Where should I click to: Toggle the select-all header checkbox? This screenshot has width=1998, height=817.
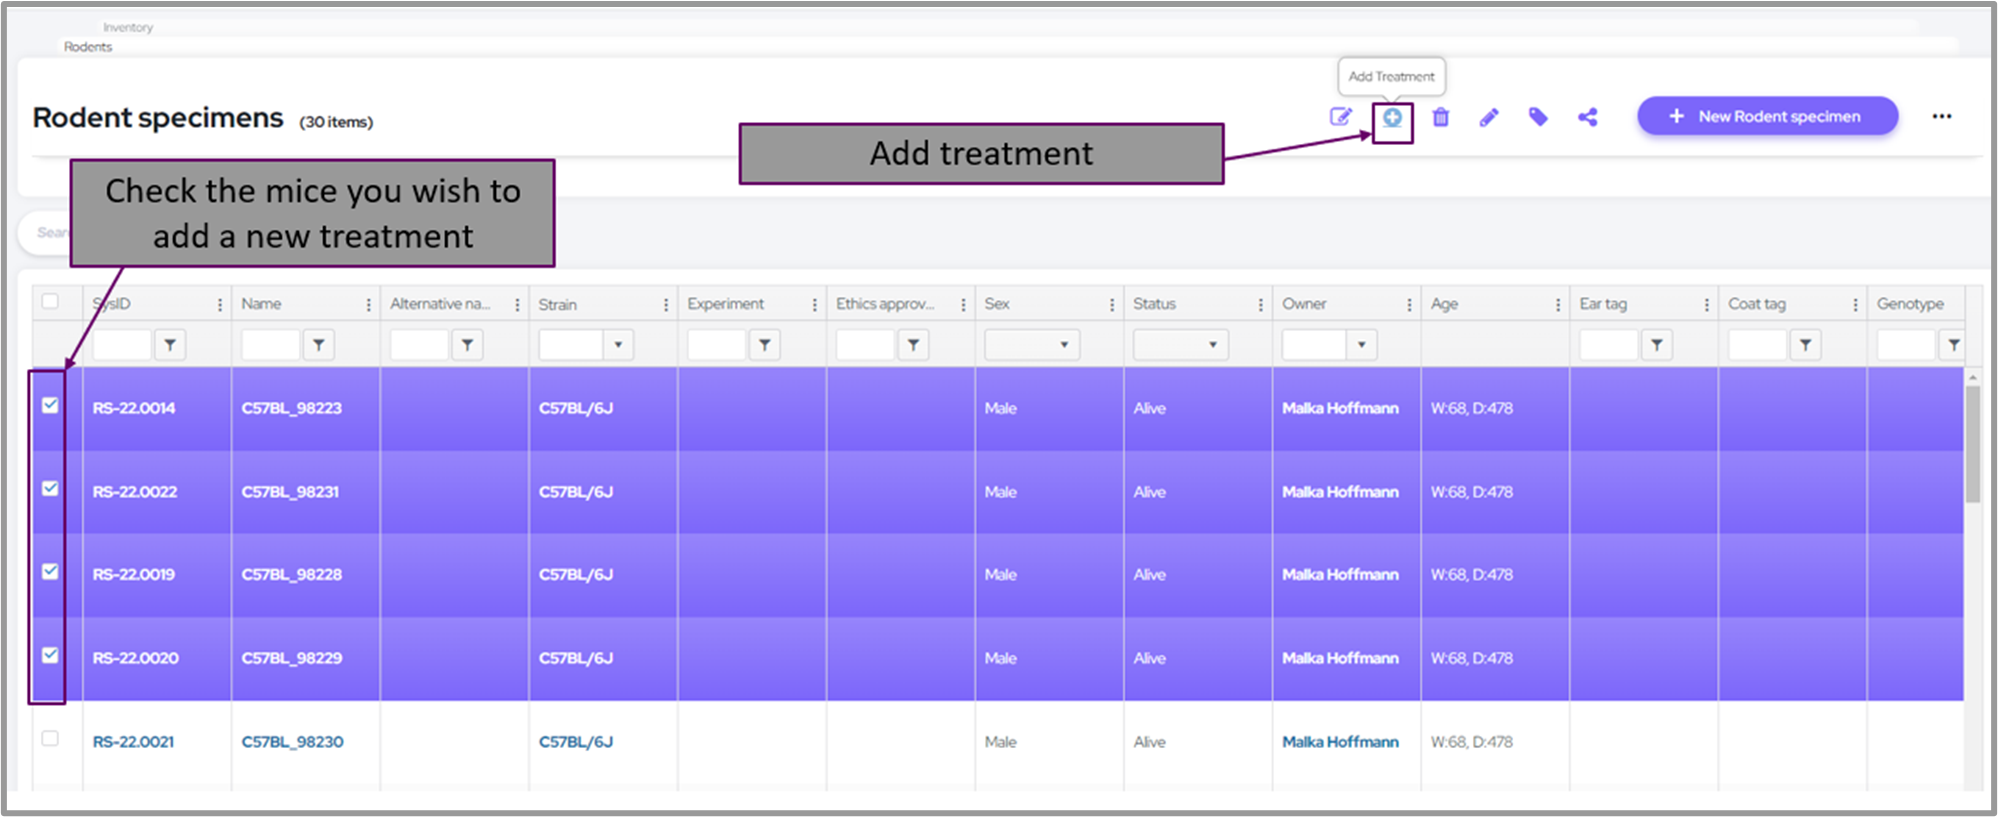50,302
